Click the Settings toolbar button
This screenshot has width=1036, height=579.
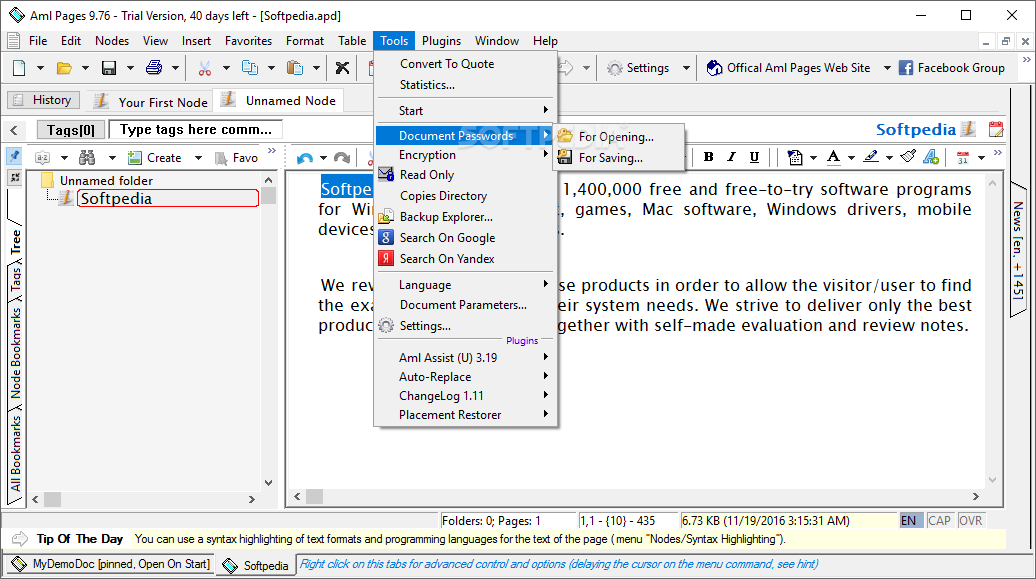click(638, 67)
